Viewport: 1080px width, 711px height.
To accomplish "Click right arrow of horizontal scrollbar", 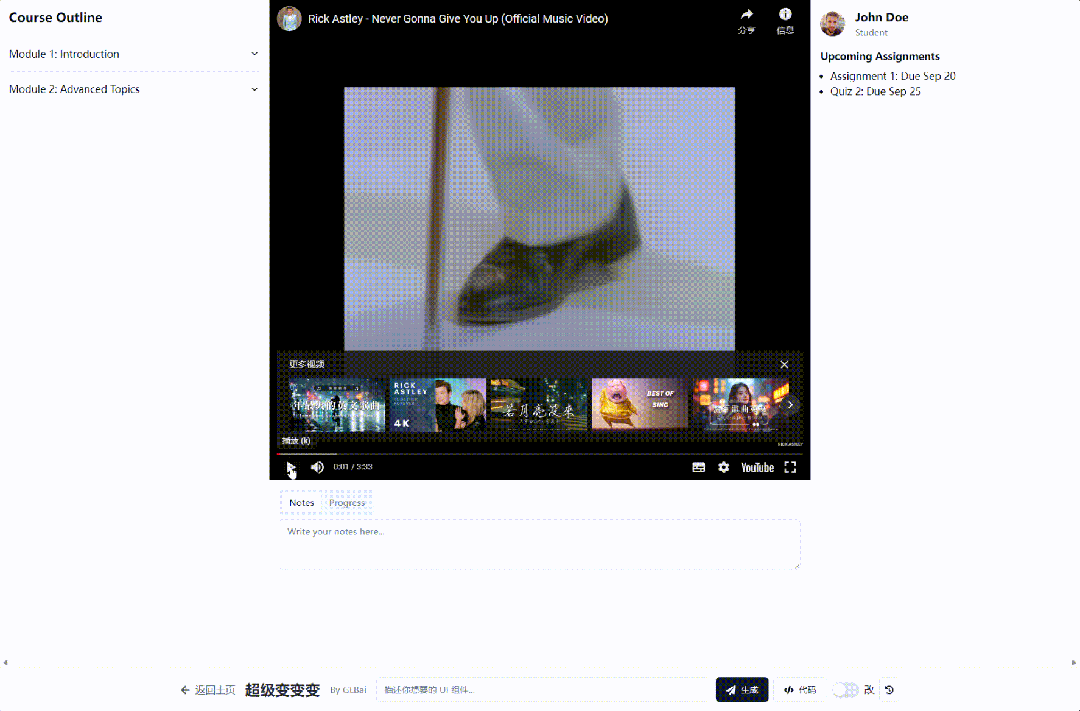I will (x=1074, y=663).
